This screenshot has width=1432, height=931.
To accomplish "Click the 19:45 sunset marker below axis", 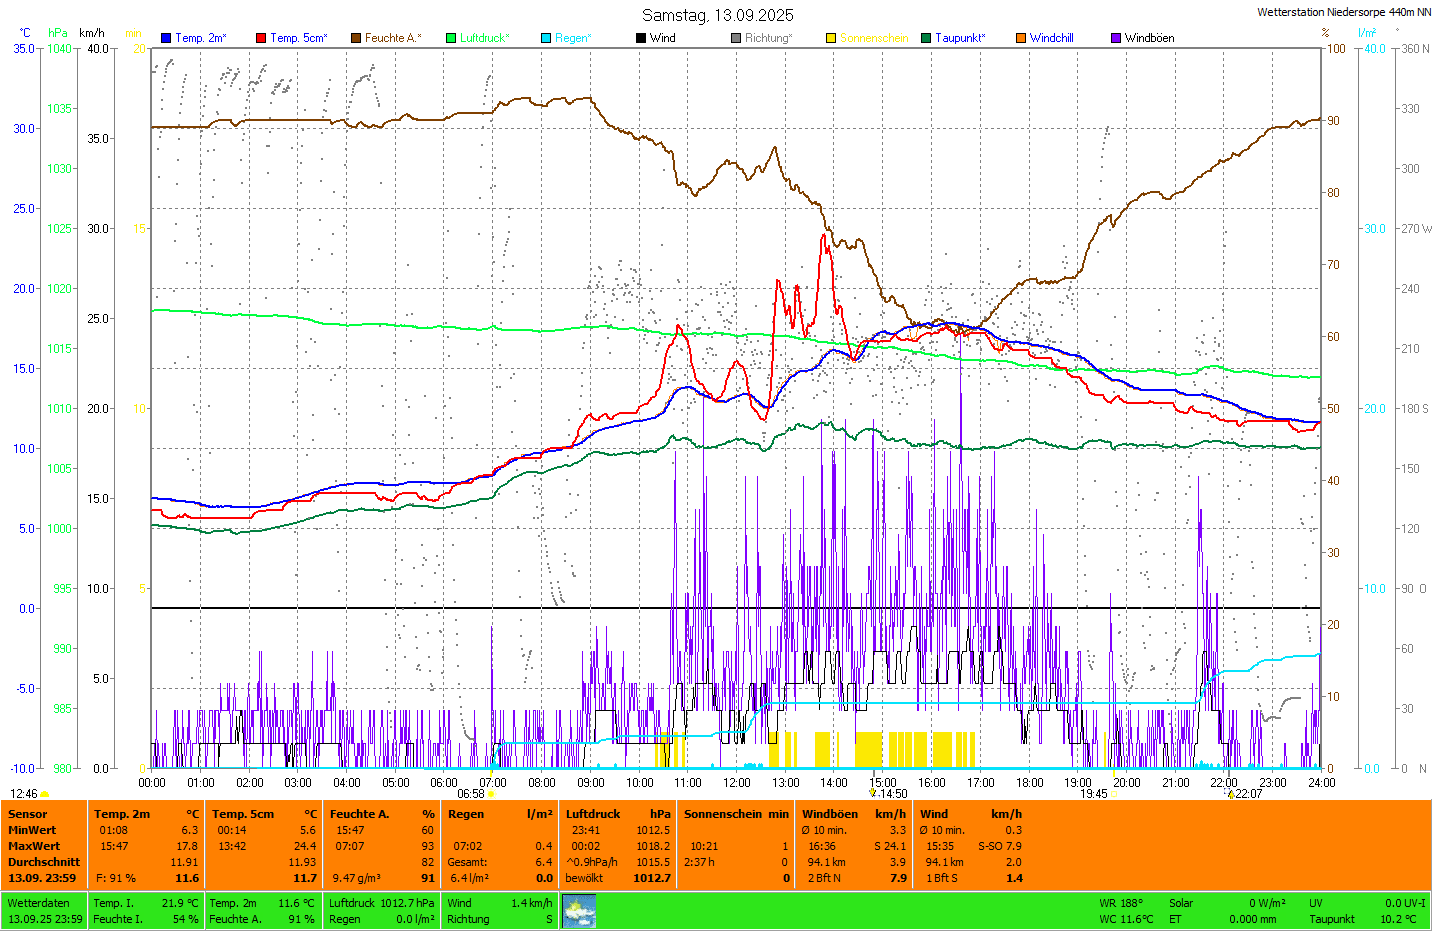I will point(1094,794).
